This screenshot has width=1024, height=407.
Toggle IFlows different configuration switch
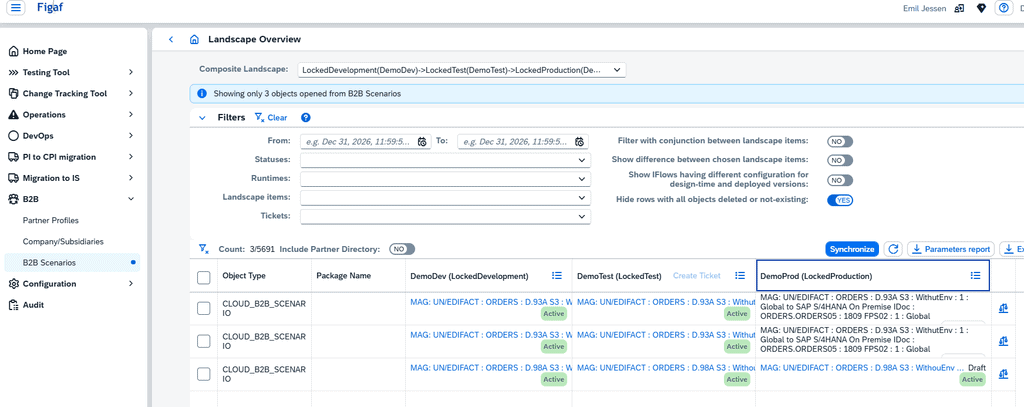pos(840,180)
